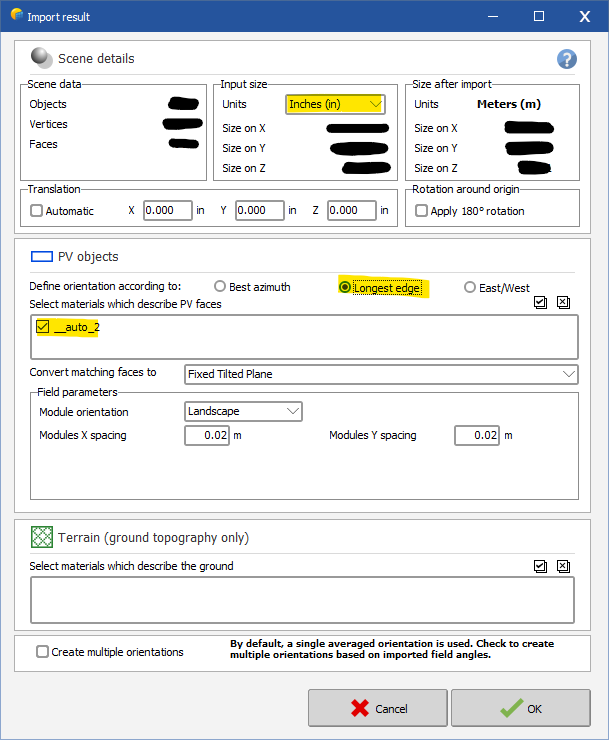Screen dimensions: 609x740
Task: Select Best azimuth orientation option
Action: (220, 287)
